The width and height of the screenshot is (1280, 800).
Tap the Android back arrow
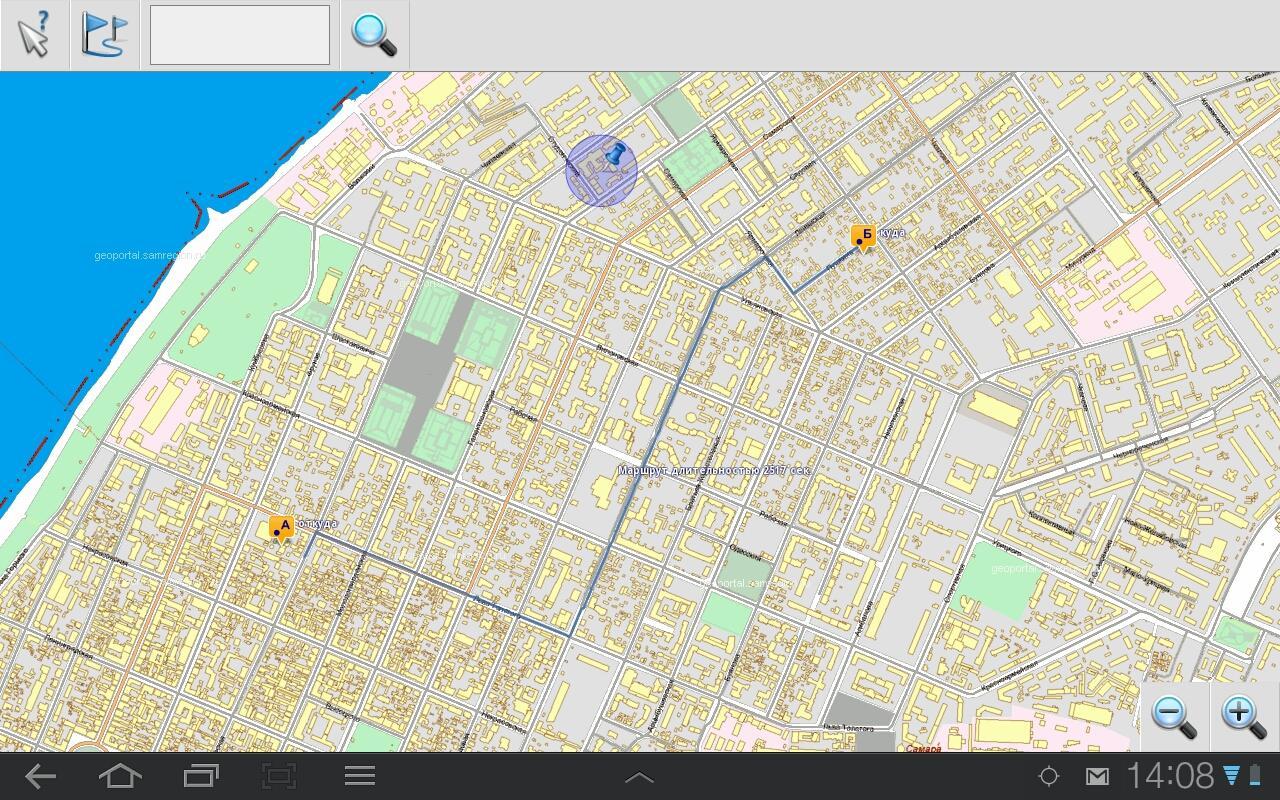(40, 776)
